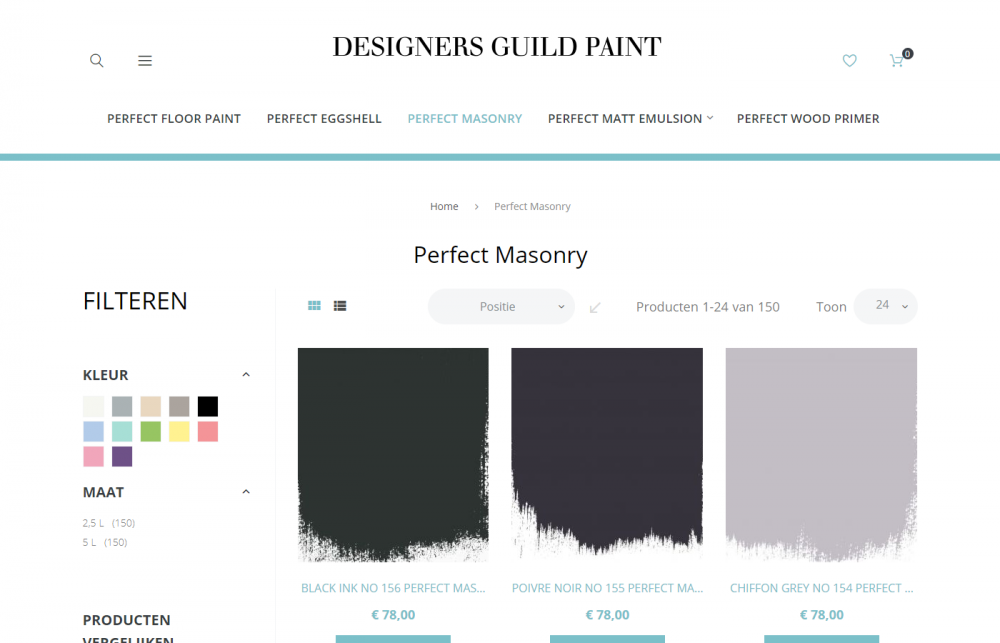Screen dimensions: 1000x643
Task: Filter by light blue color swatch
Action: (x=94, y=431)
